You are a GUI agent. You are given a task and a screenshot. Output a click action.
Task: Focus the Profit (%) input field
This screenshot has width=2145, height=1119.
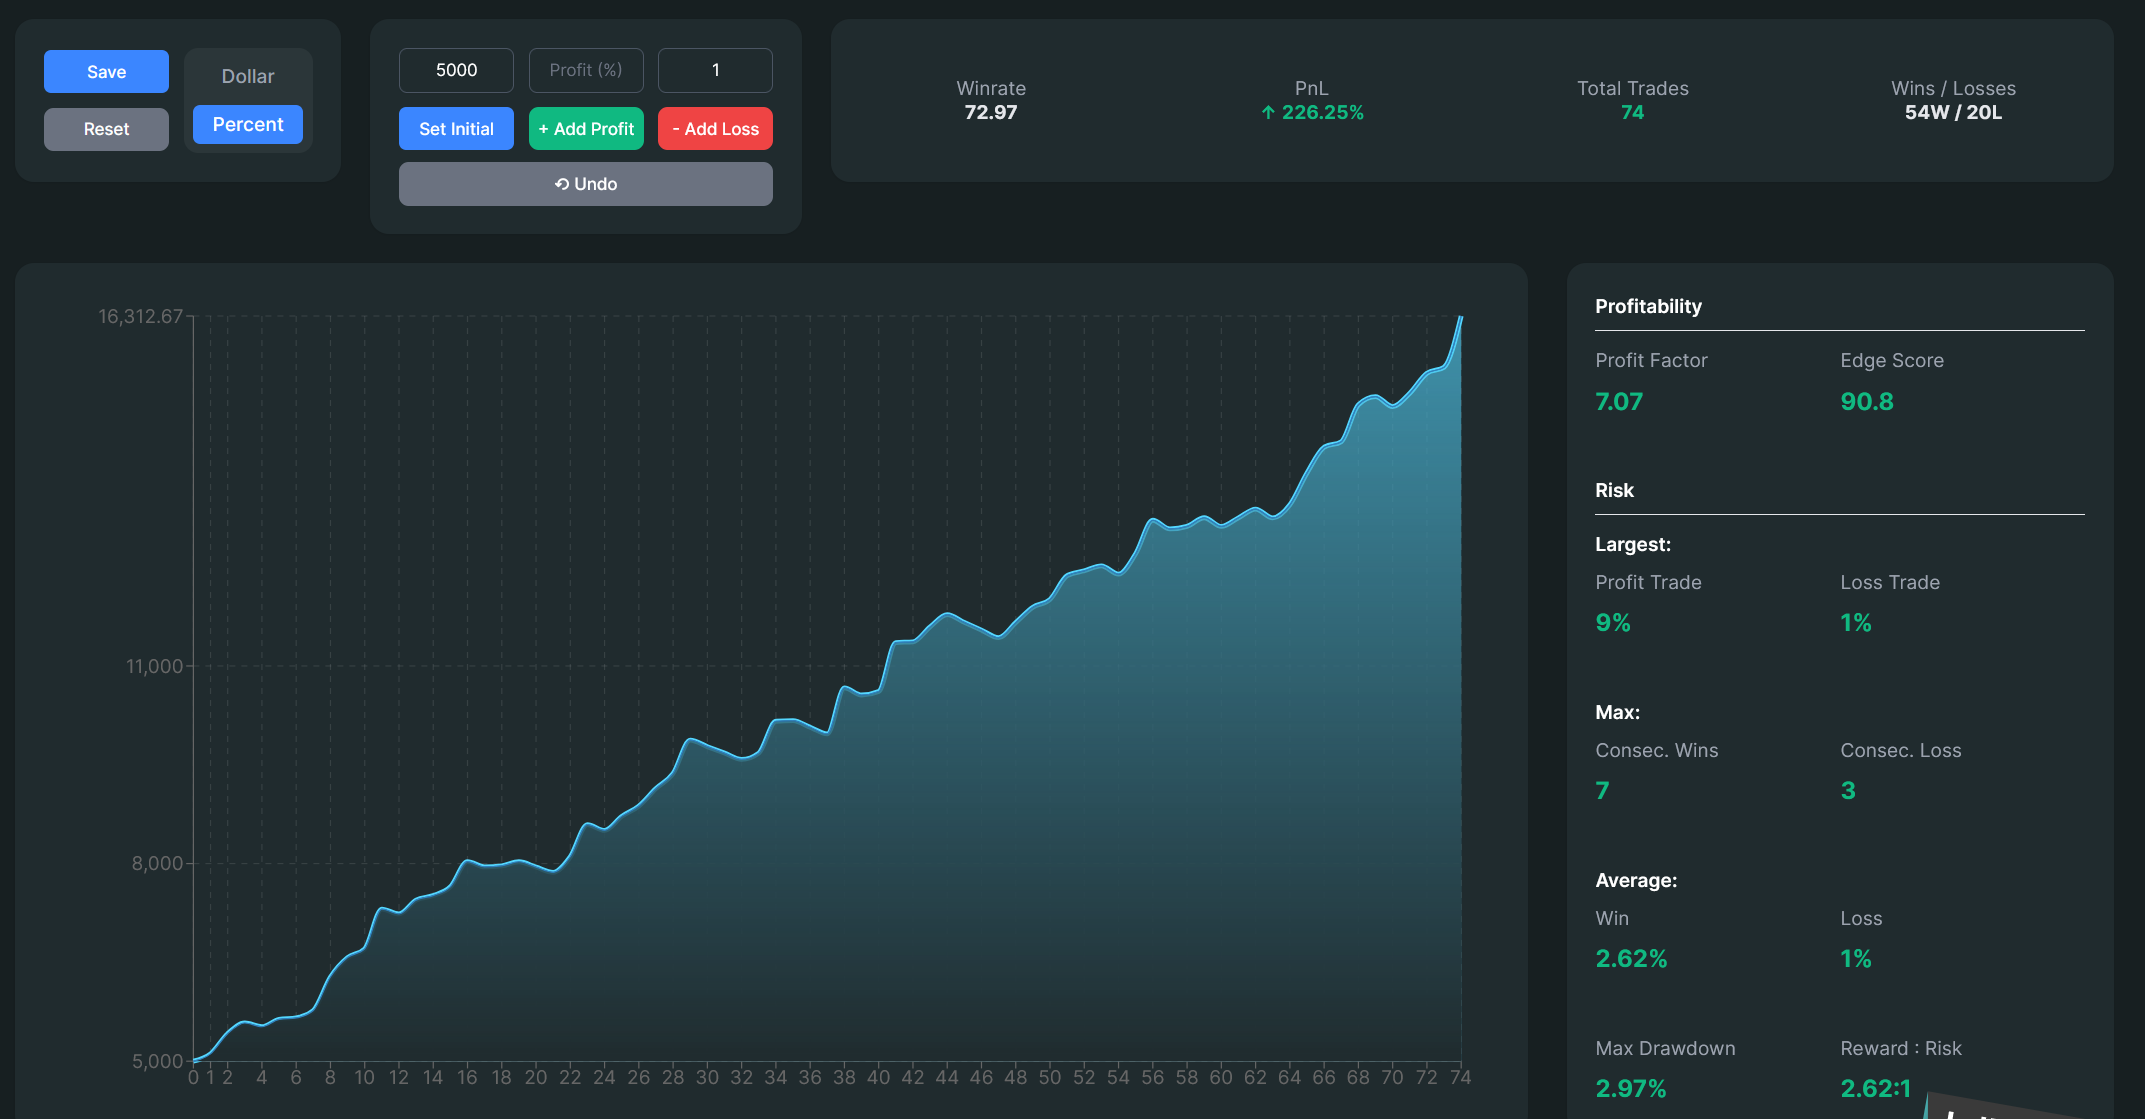coord(585,70)
